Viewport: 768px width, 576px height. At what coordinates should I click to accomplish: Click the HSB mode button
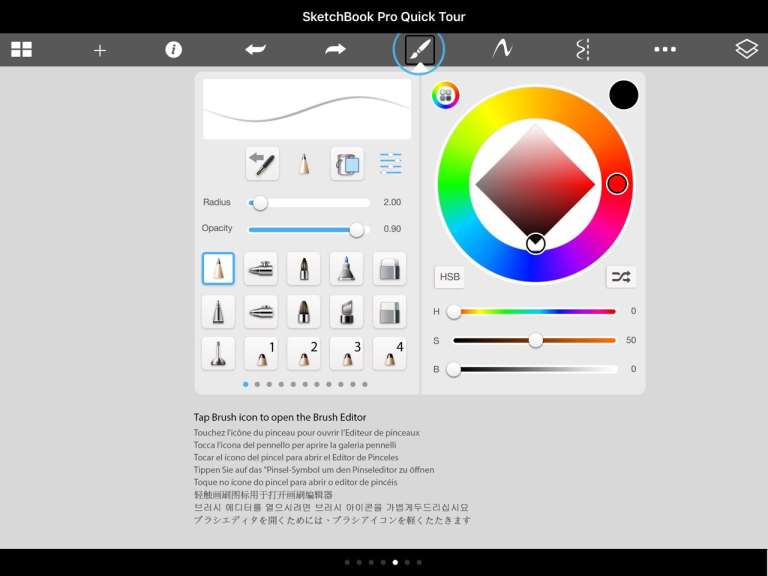[x=450, y=277]
